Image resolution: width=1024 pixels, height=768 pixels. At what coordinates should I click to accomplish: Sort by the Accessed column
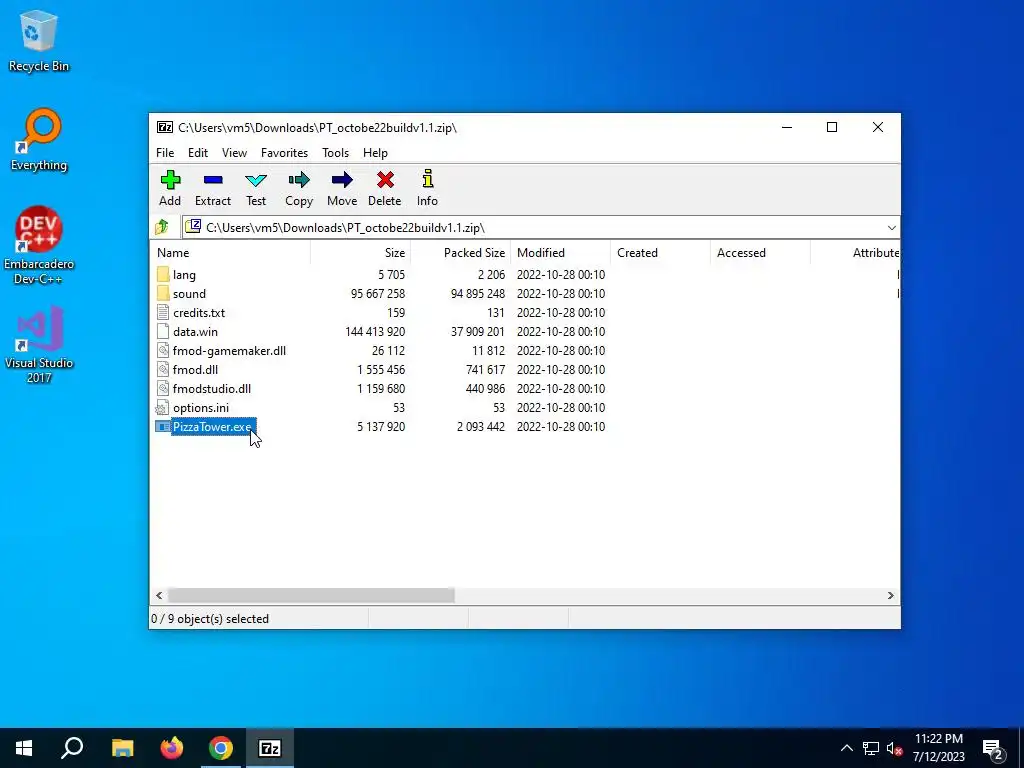pyautogui.click(x=760, y=253)
